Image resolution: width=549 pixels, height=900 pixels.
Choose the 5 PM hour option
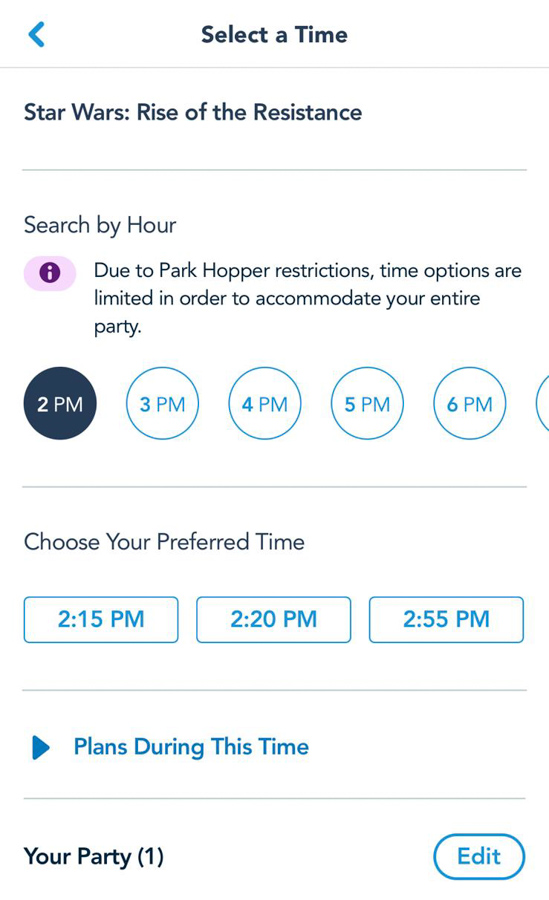click(368, 404)
